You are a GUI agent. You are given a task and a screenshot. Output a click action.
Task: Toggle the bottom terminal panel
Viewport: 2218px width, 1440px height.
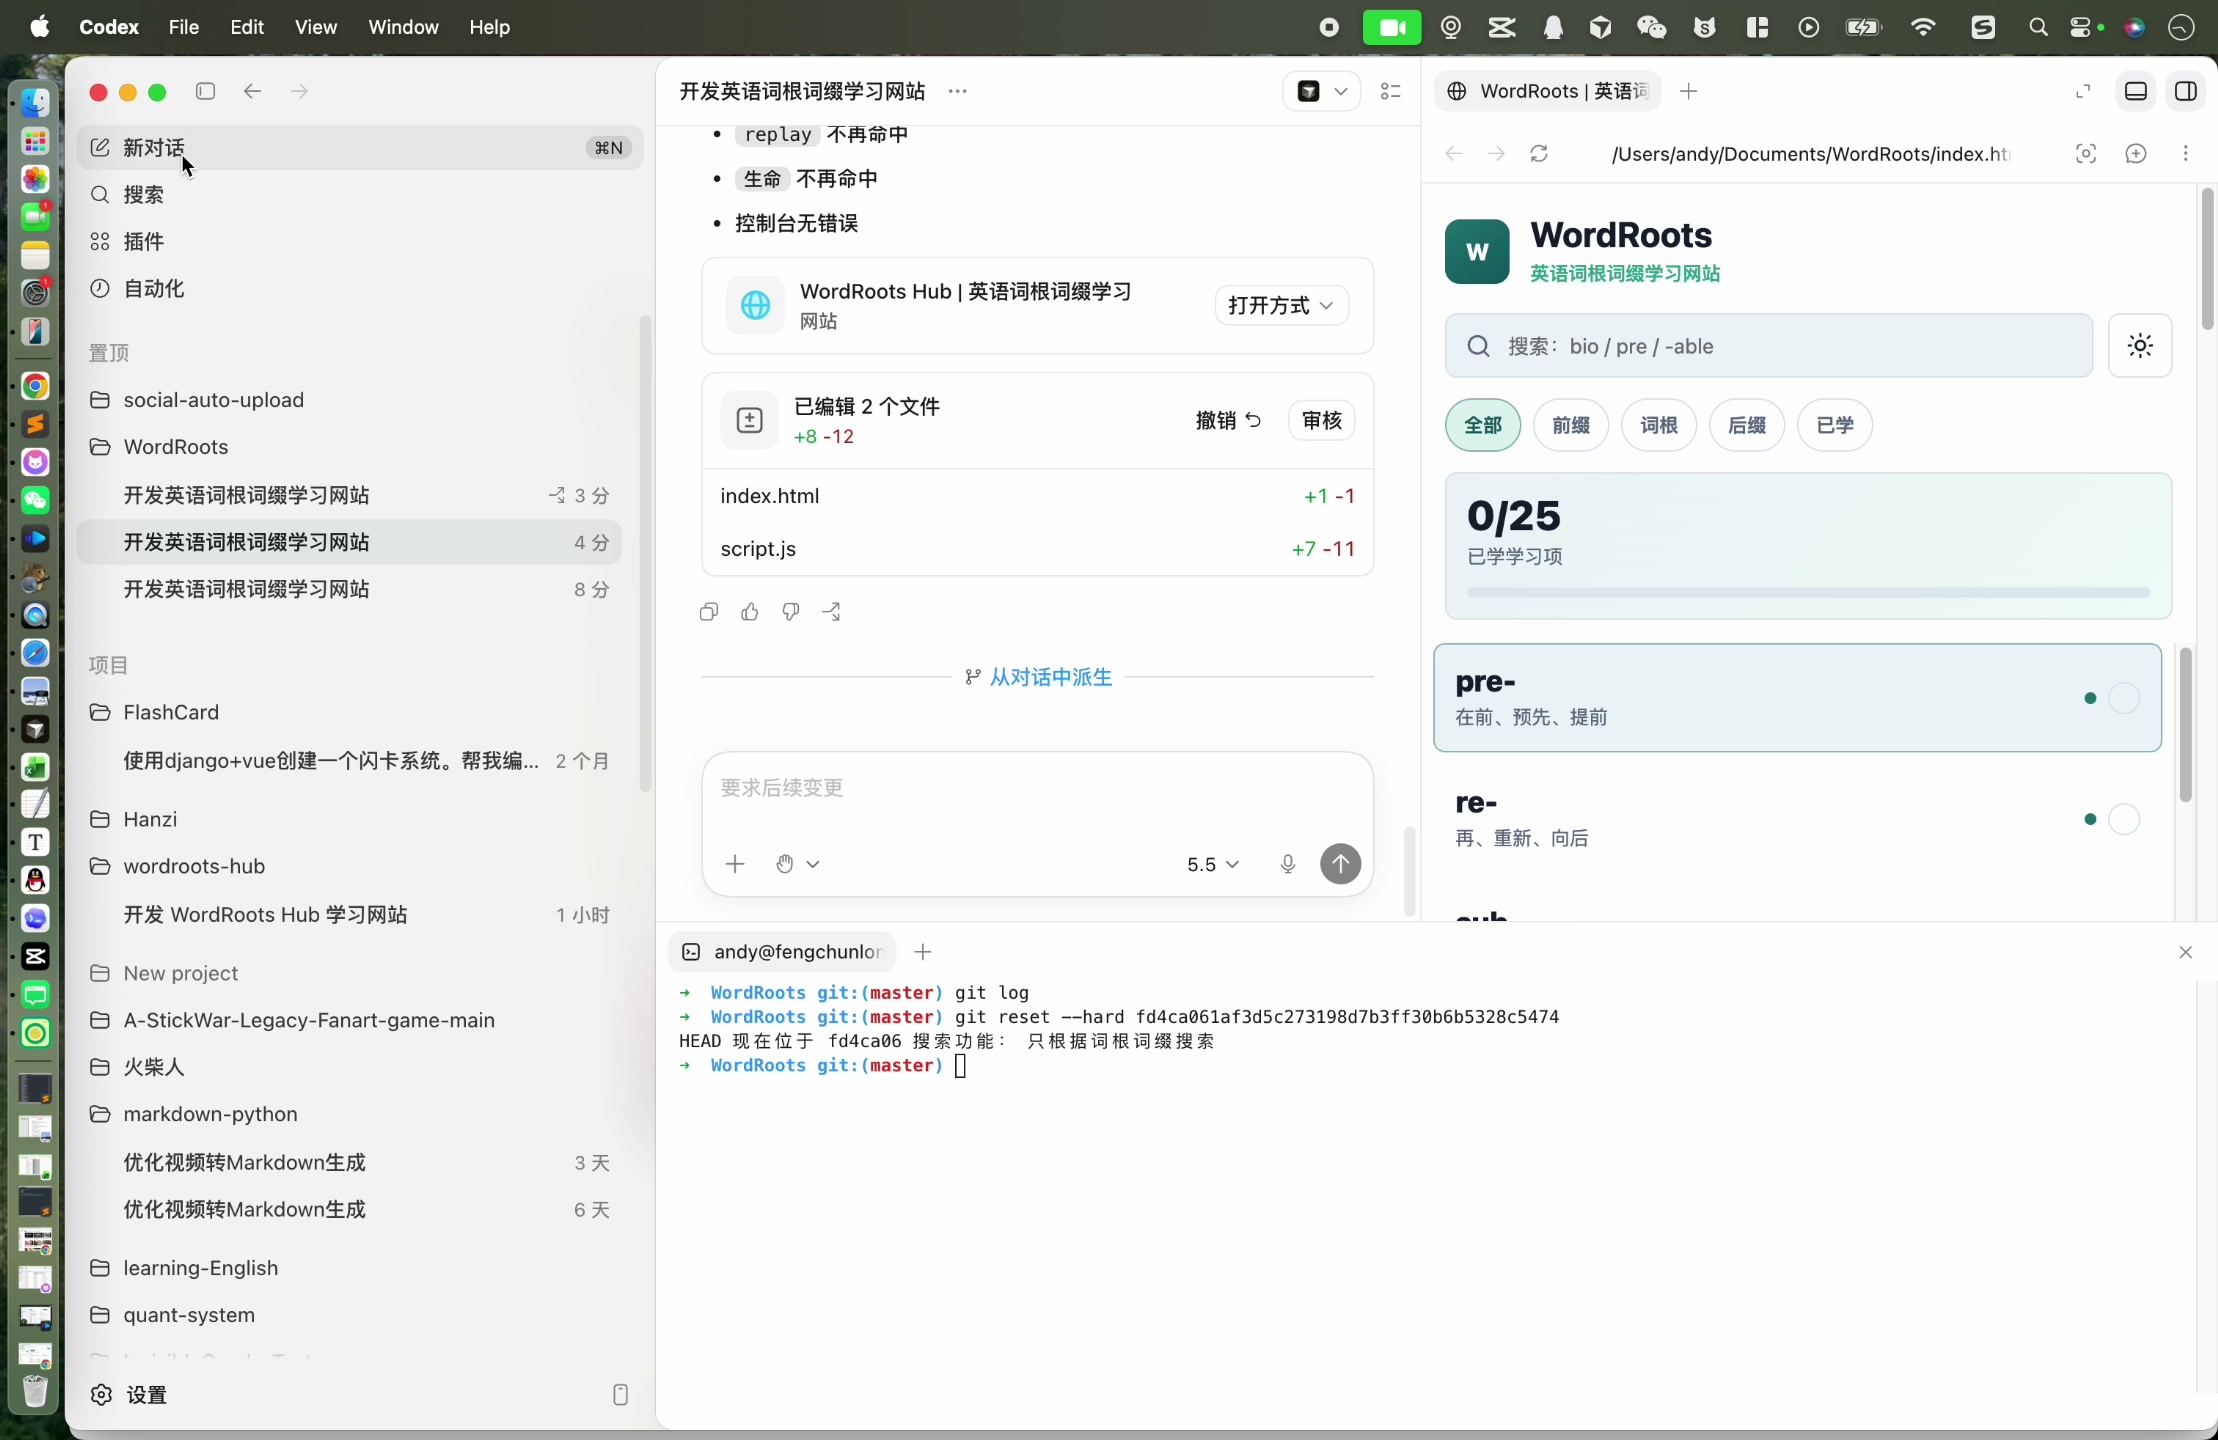[x=2136, y=91]
